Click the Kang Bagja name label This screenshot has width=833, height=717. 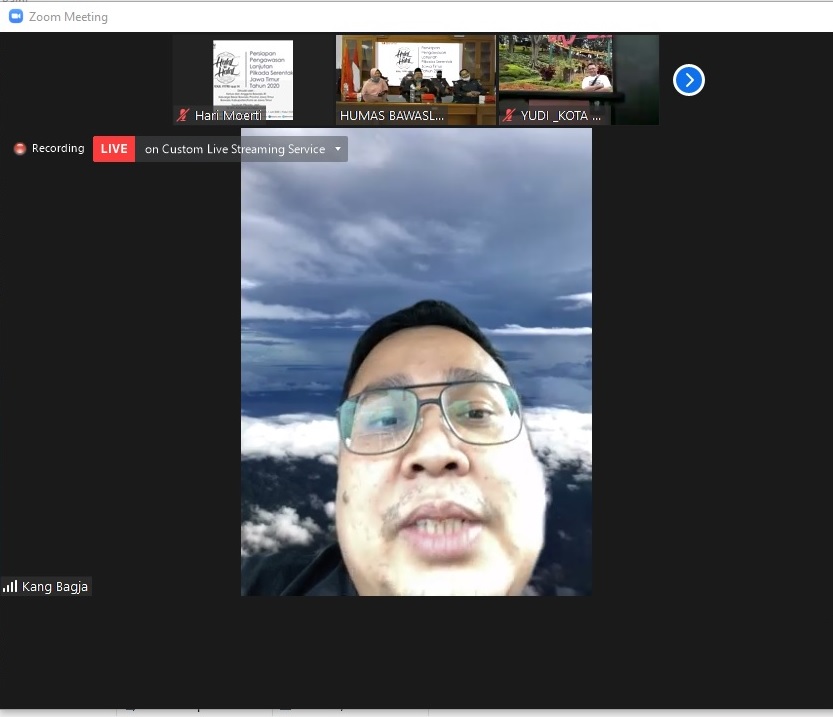(x=55, y=586)
